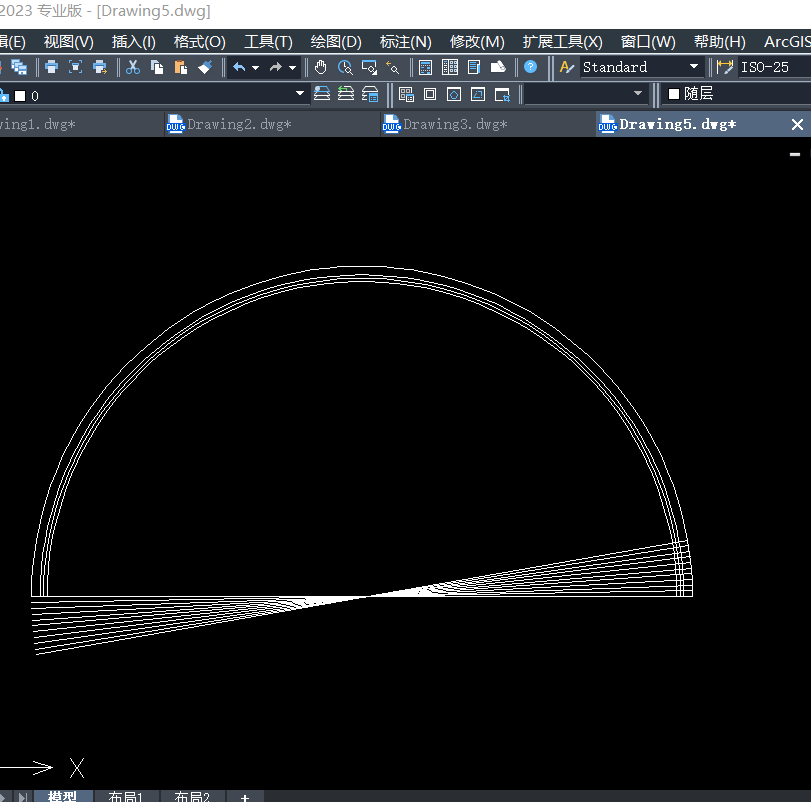The image size is (811, 802).
Task: Open the Text Style manager icon
Action: coord(567,67)
